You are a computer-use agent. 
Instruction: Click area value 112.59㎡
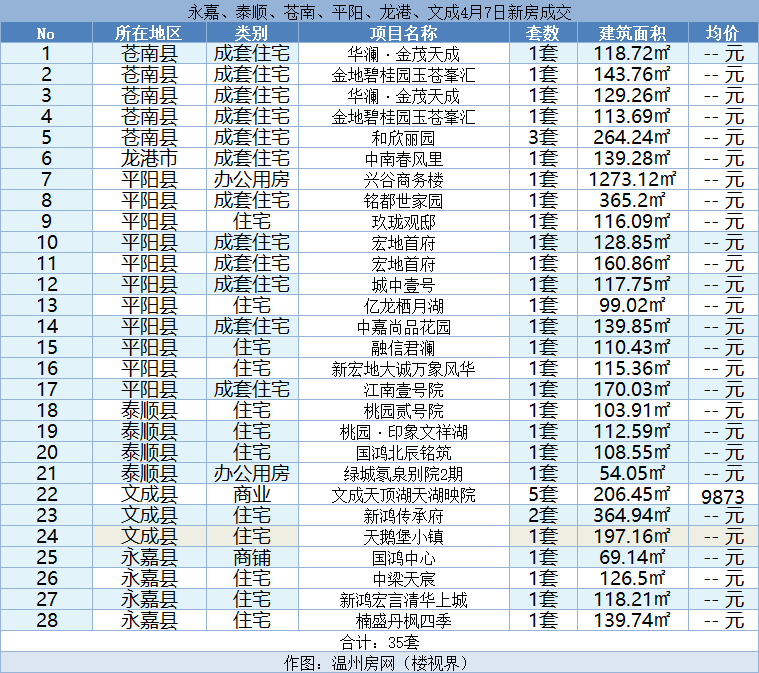(x=632, y=431)
